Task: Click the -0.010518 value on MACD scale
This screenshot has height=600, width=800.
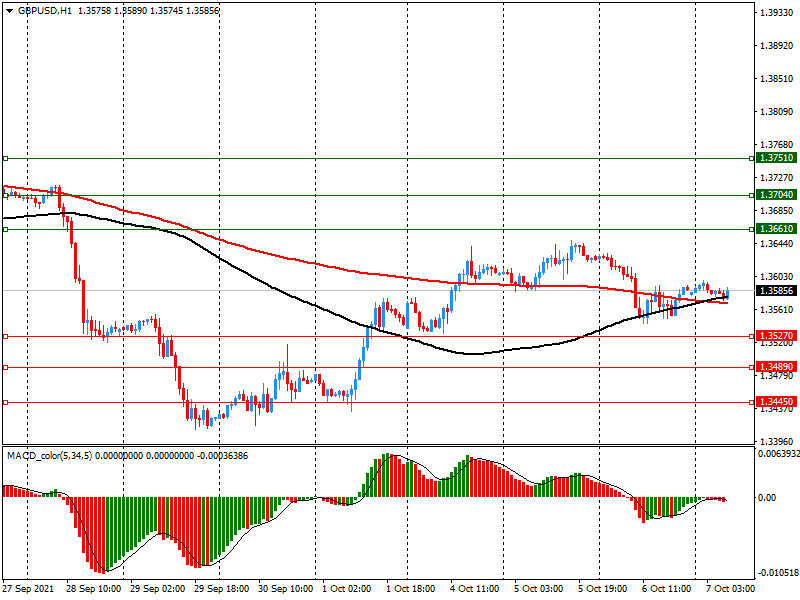Action: pos(778,573)
